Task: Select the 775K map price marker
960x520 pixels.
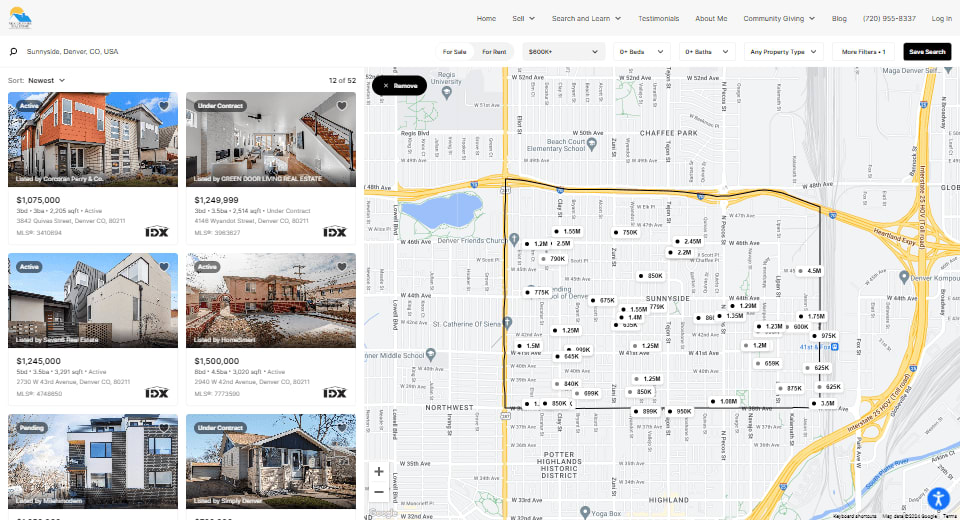Action: pyautogui.click(x=538, y=292)
